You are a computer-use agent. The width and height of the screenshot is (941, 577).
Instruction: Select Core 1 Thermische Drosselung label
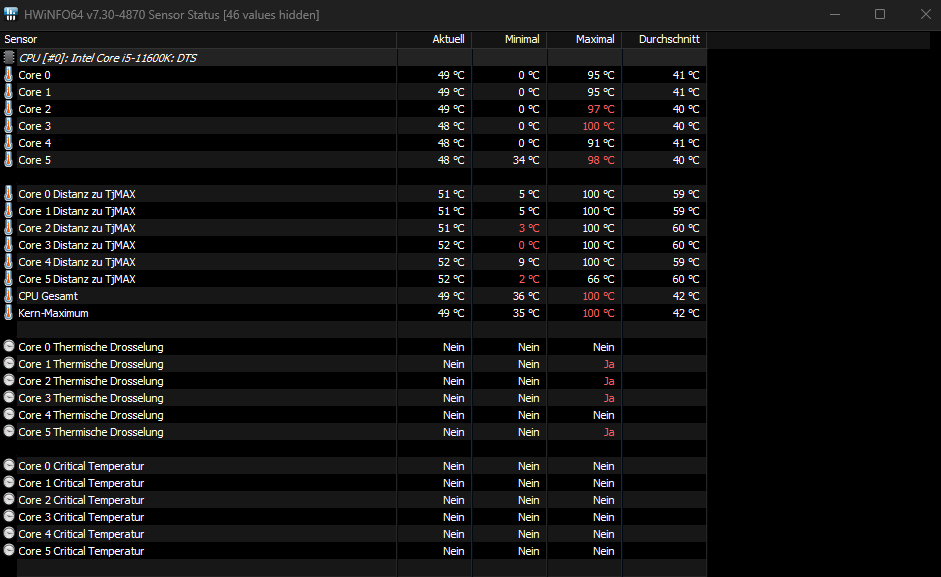pyautogui.click(x=91, y=364)
